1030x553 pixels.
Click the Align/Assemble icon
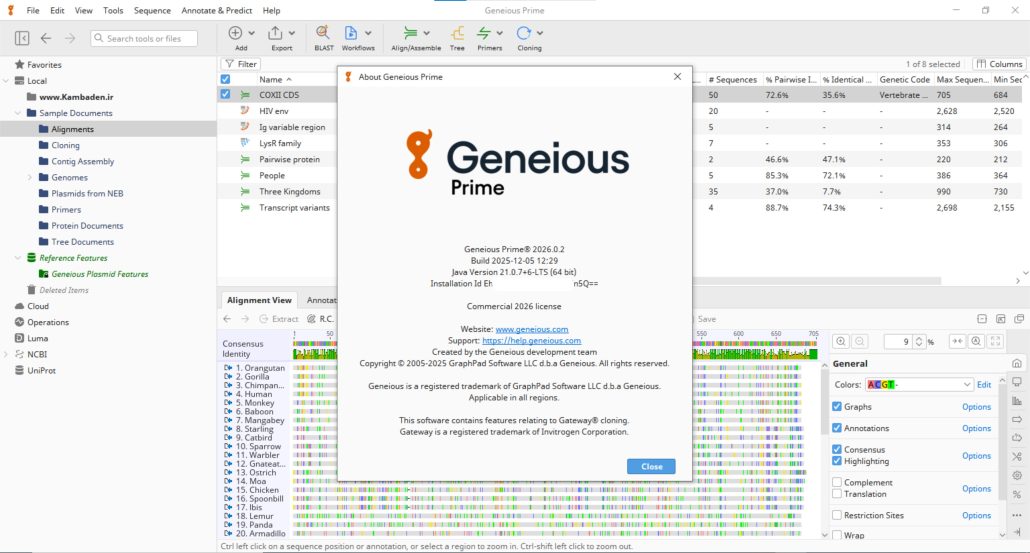[x=411, y=33]
